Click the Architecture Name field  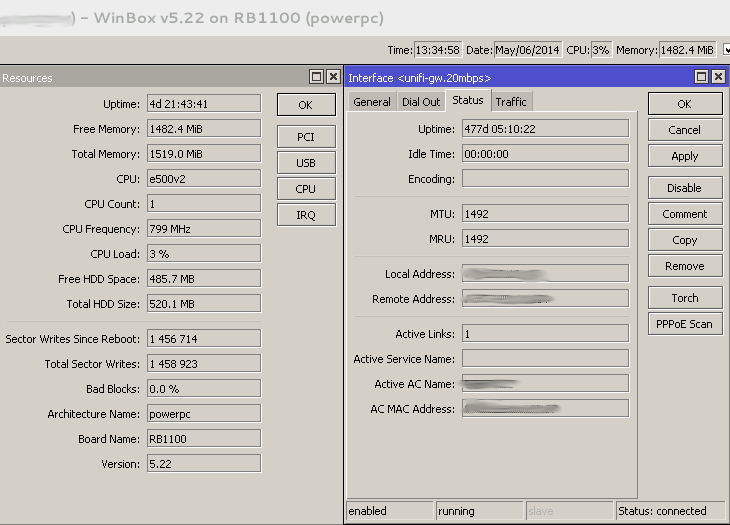click(204, 414)
